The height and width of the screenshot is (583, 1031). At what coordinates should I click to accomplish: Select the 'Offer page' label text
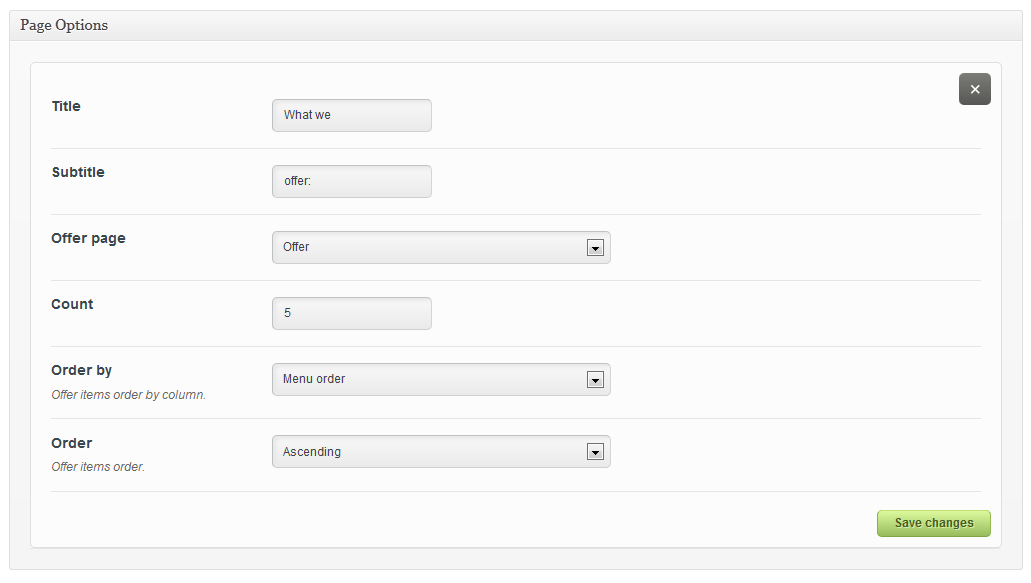point(88,238)
